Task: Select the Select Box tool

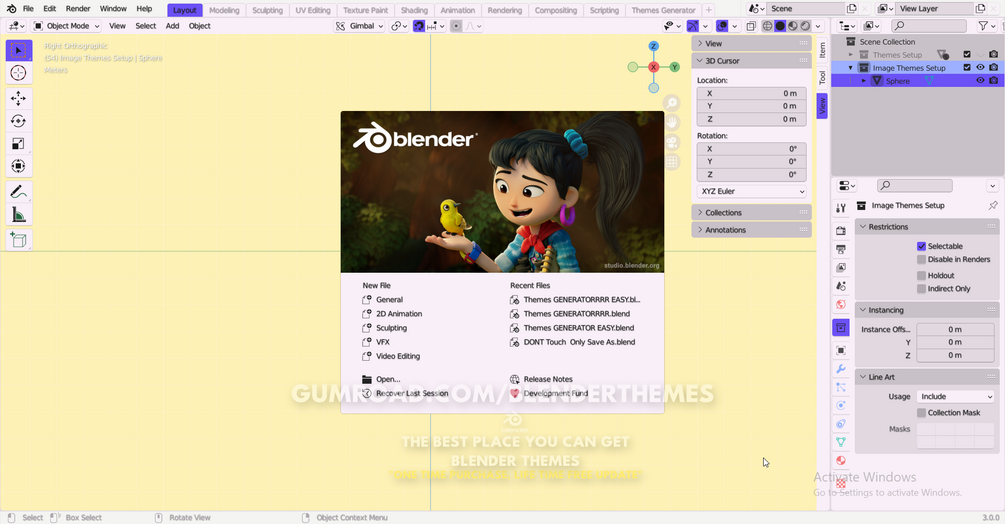Action: point(19,50)
